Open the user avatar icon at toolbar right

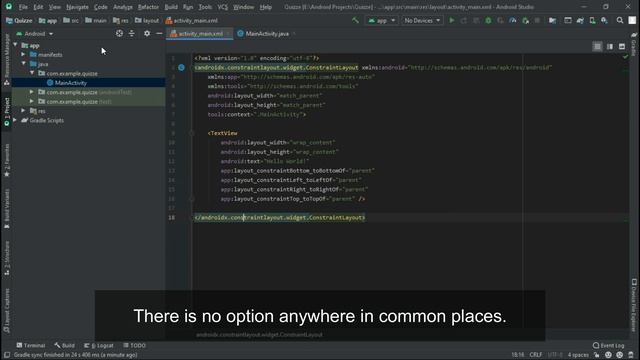pos(632,20)
